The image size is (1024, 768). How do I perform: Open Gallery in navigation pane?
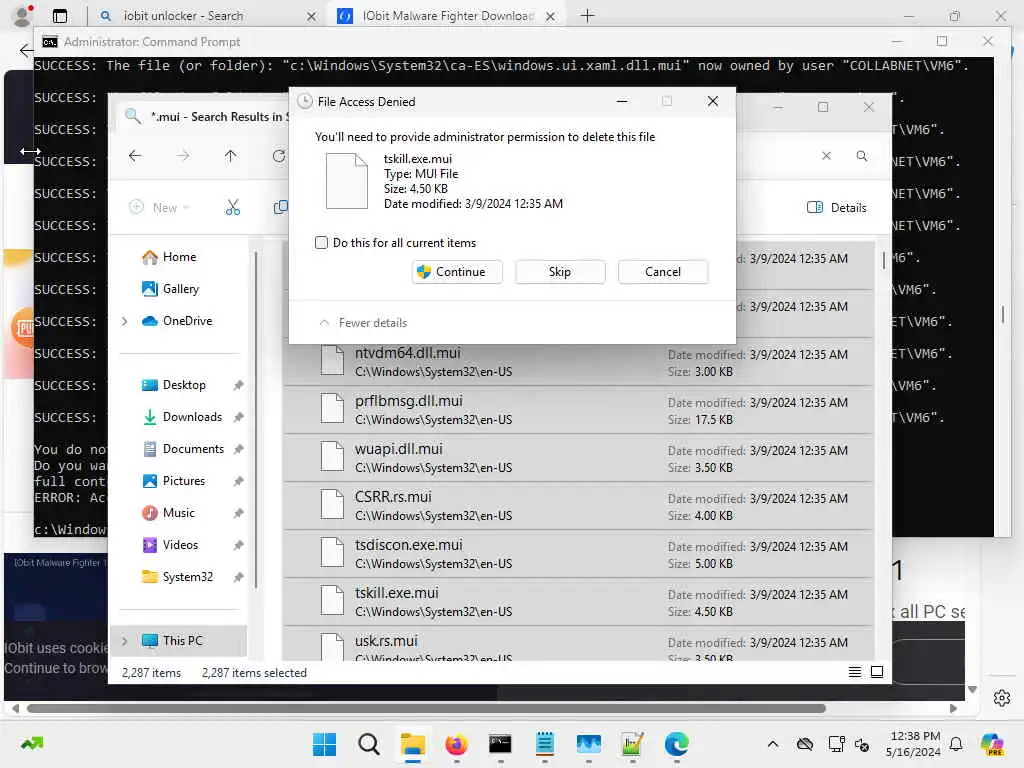tap(170, 289)
